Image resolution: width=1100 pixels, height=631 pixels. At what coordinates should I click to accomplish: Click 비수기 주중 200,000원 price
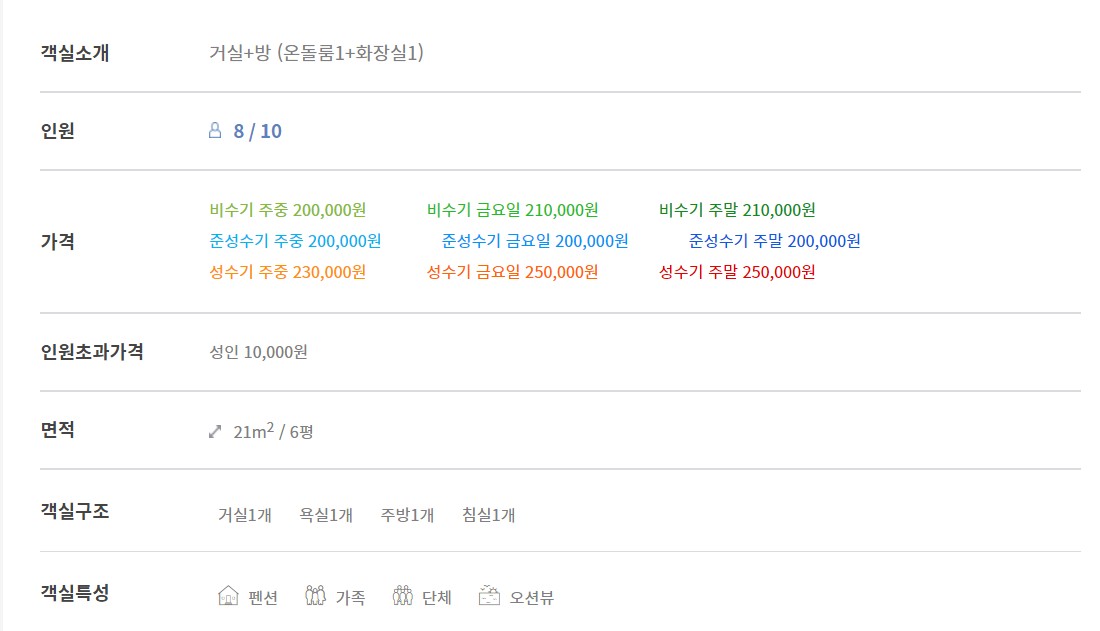point(288,210)
